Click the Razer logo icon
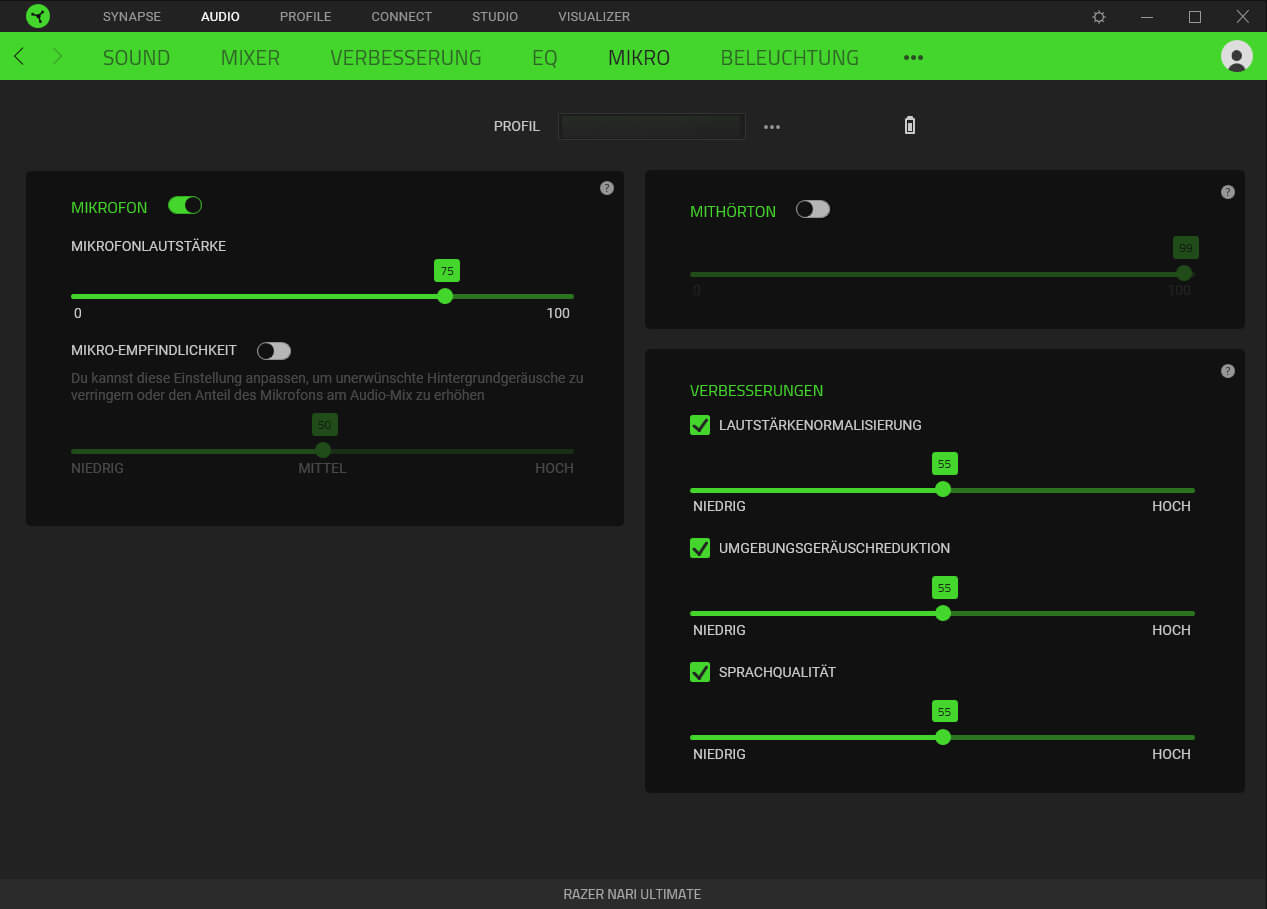 click(38, 16)
